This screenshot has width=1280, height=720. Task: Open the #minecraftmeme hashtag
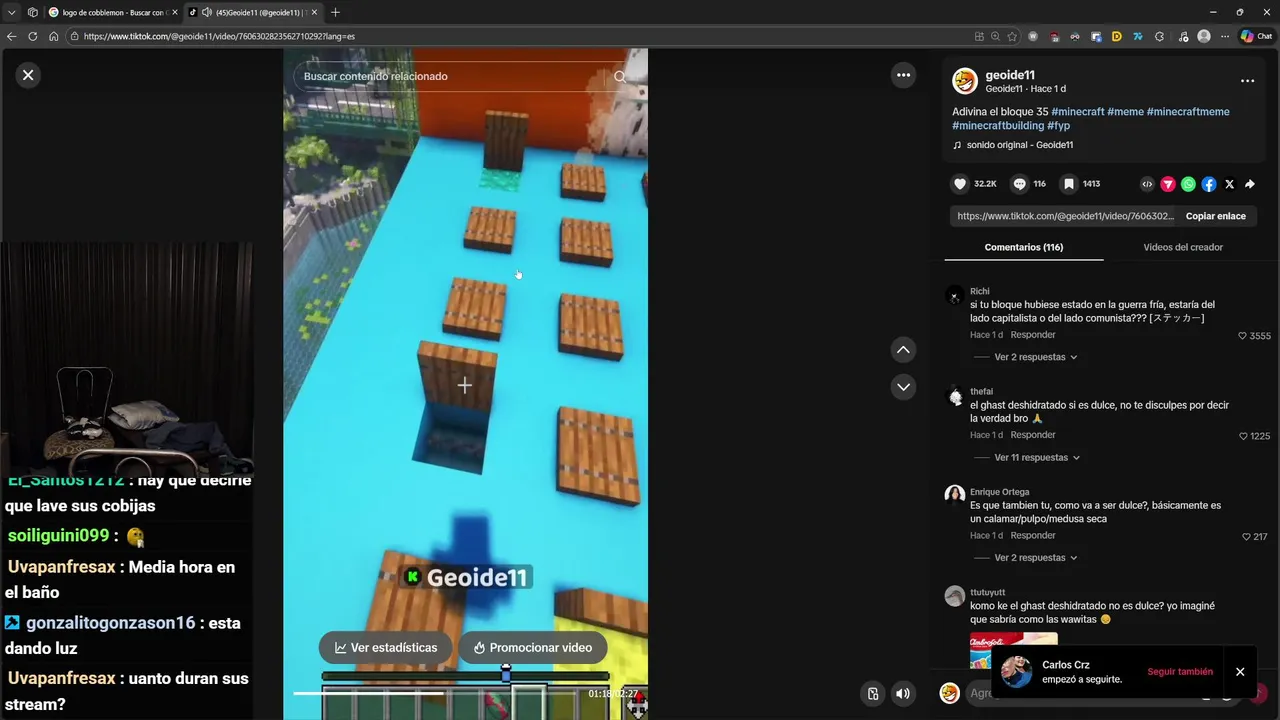click(1188, 112)
